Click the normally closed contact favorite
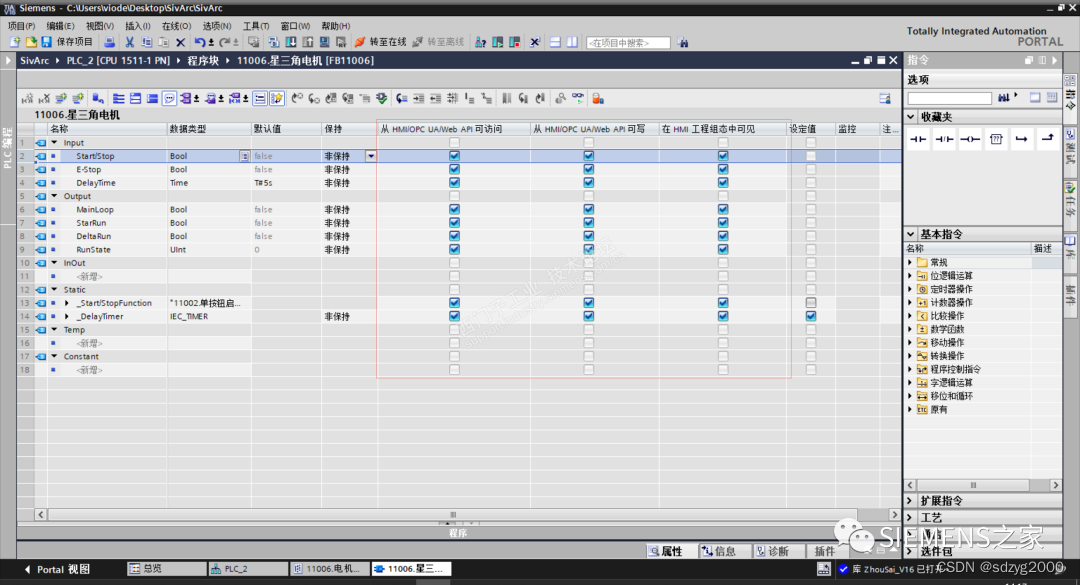Screen dimensions: 1080x585 coord(944,139)
